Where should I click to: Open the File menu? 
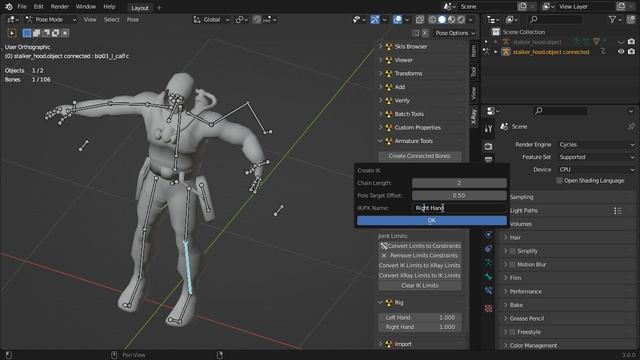(22, 7)
